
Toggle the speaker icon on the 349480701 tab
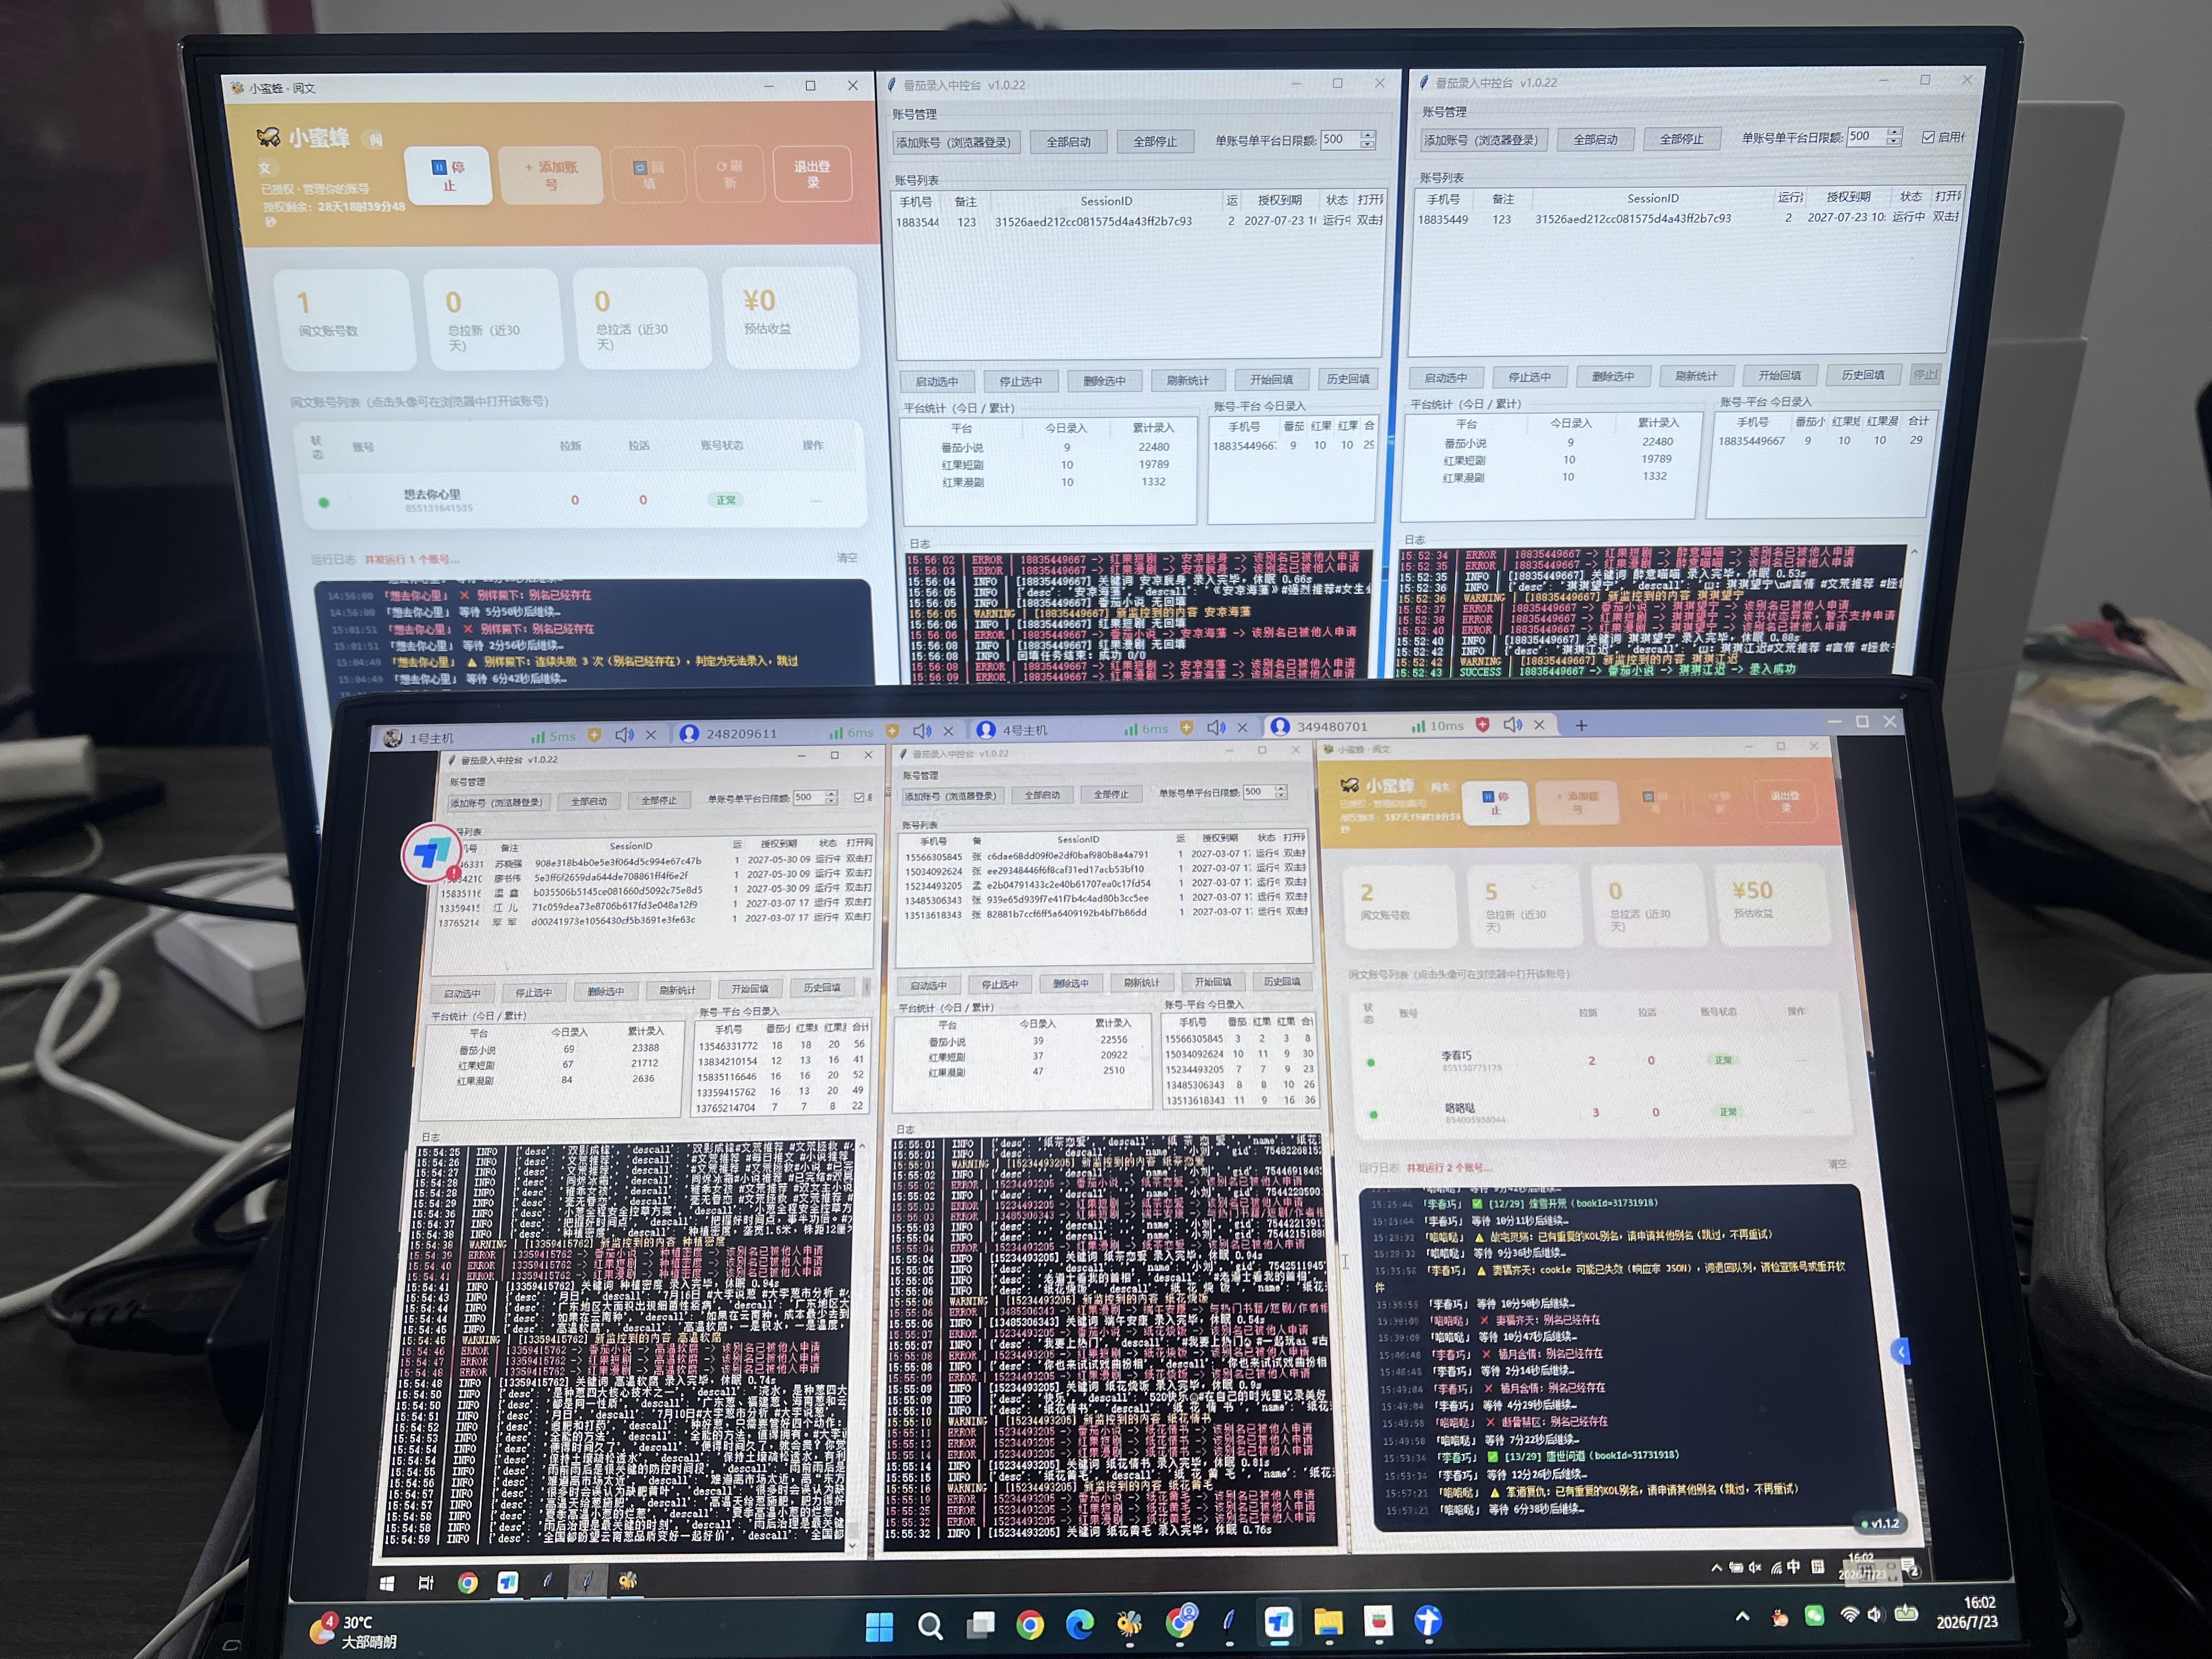[1513, 725]
